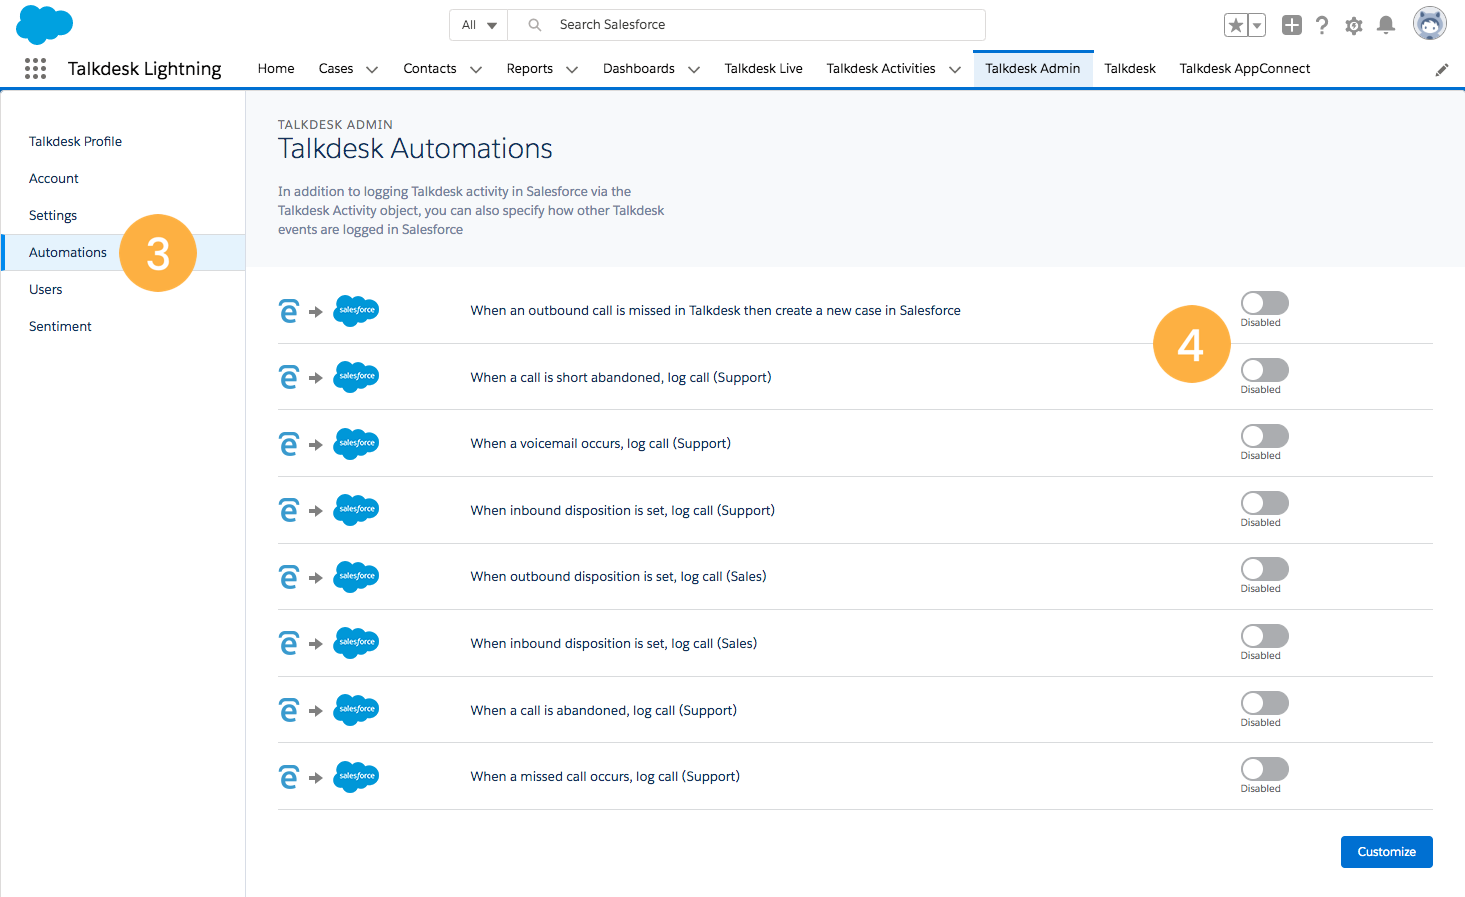Click Salesforce icon in voicemail occurs row
This screenshot has height=897, width=1465.
pyautogui.click(x=356, y=443)
